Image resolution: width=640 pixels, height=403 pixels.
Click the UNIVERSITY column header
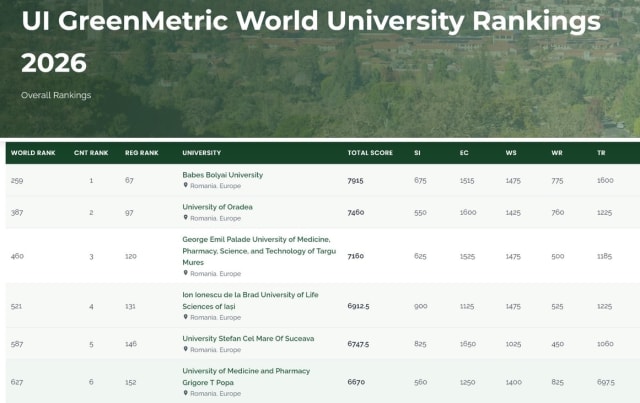[x=202, y=153]
